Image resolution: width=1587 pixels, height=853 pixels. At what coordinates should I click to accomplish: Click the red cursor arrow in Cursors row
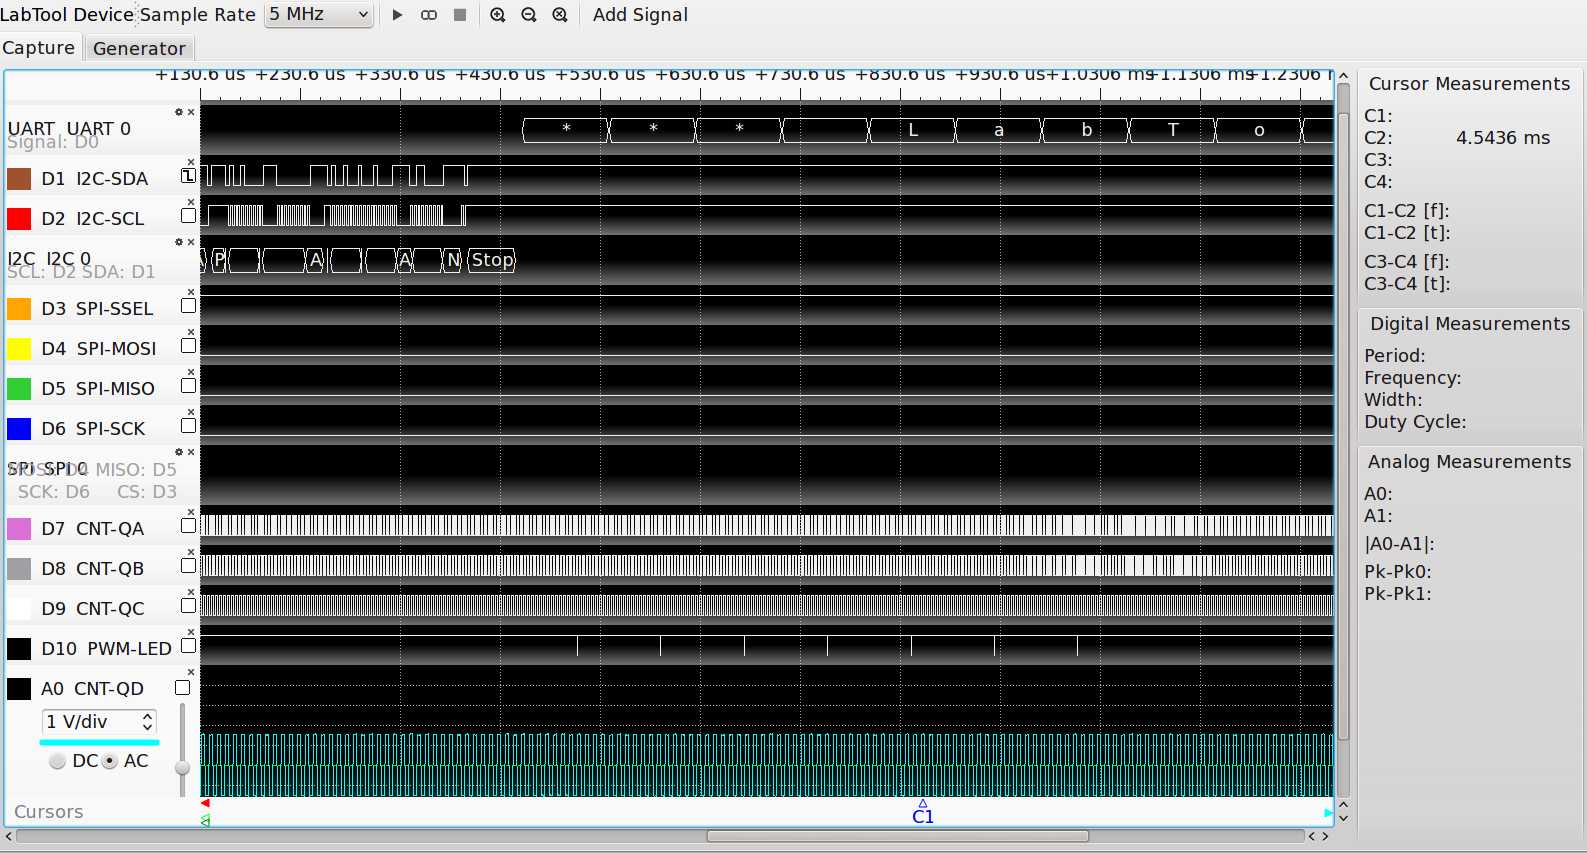[205, 803]
